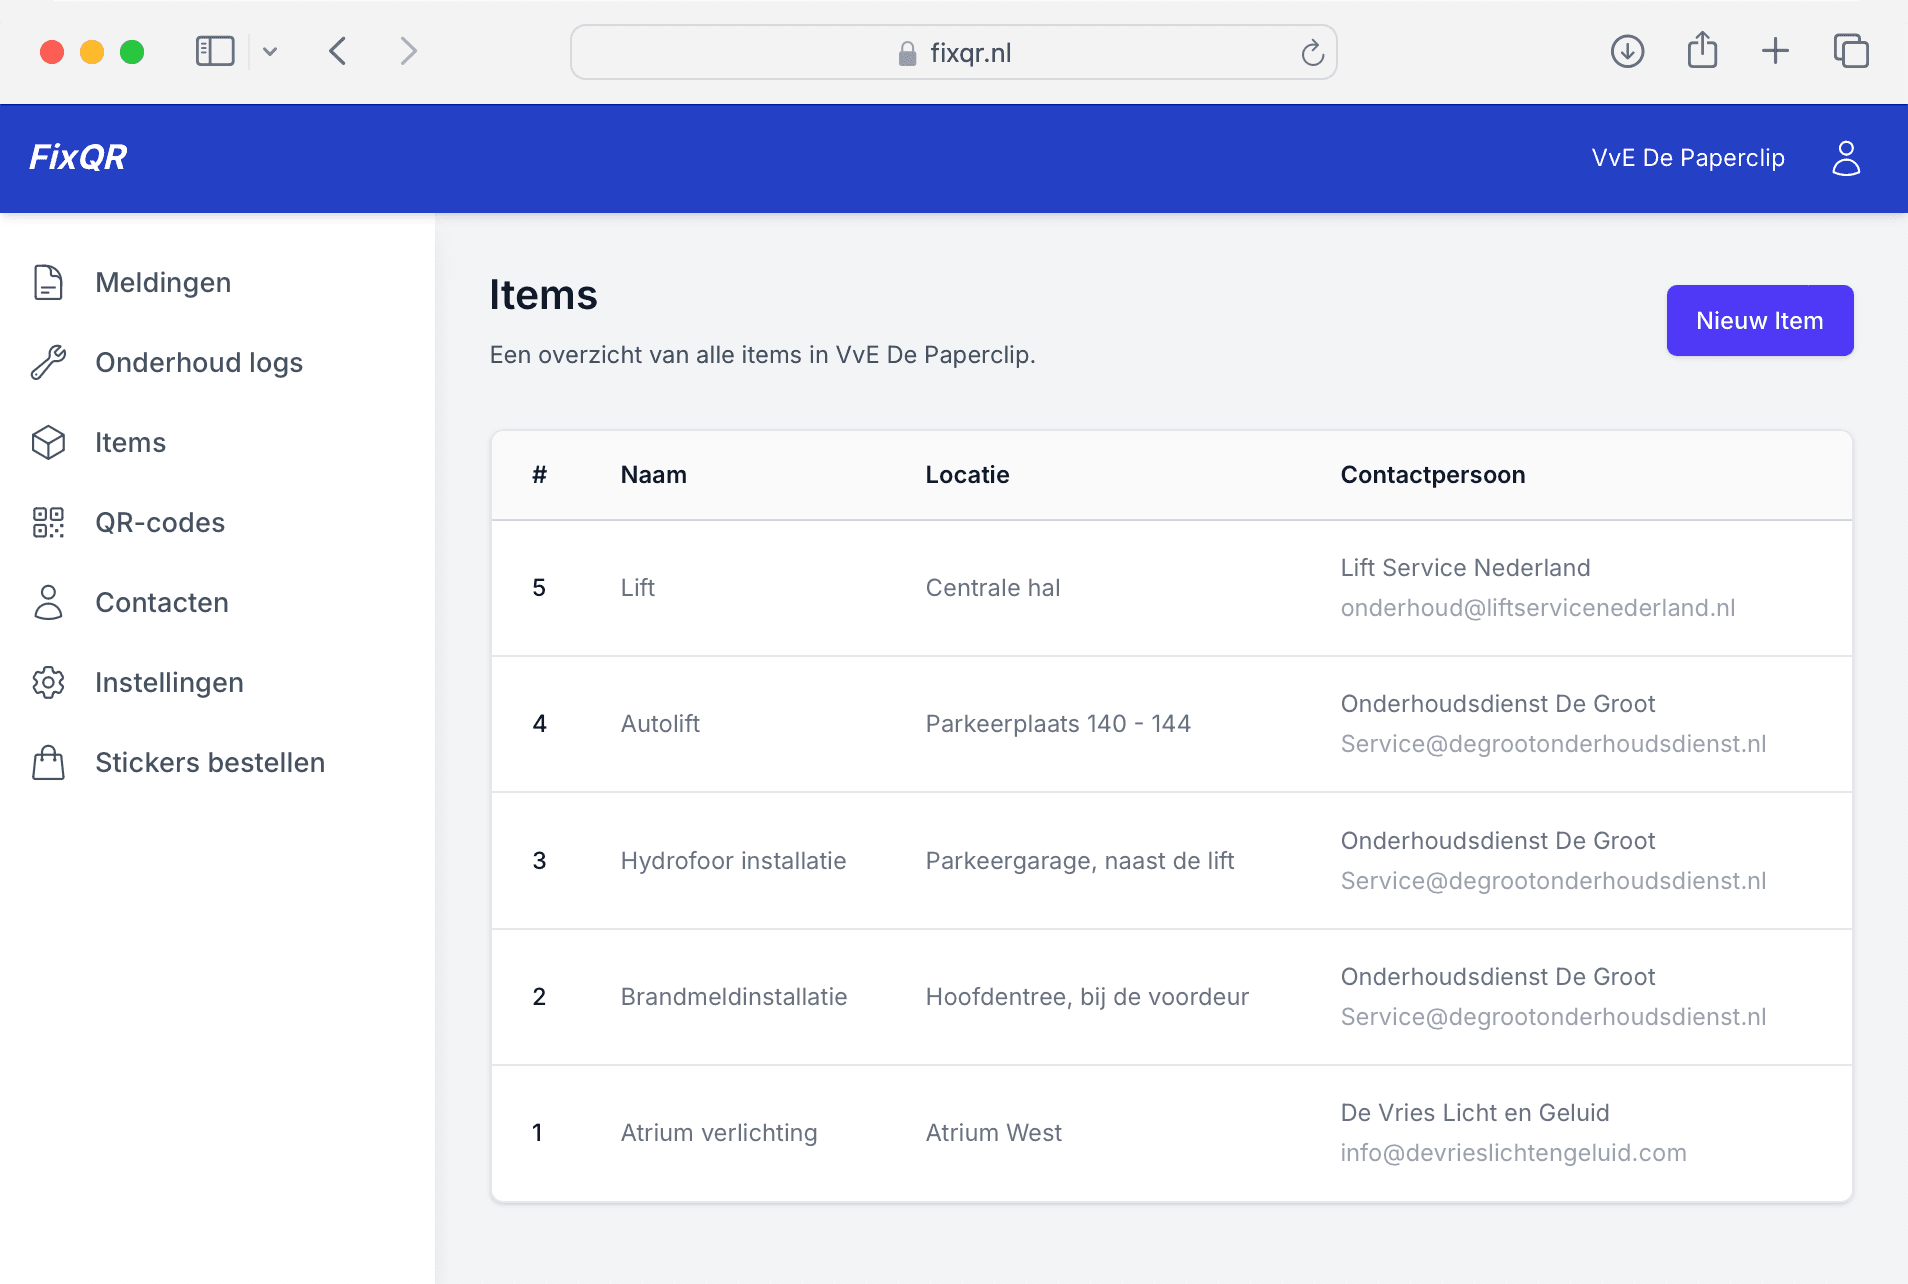The image size is (1908, 1284).
Task: Select the Hydrofoor installatie item
Action: [733, 861]
